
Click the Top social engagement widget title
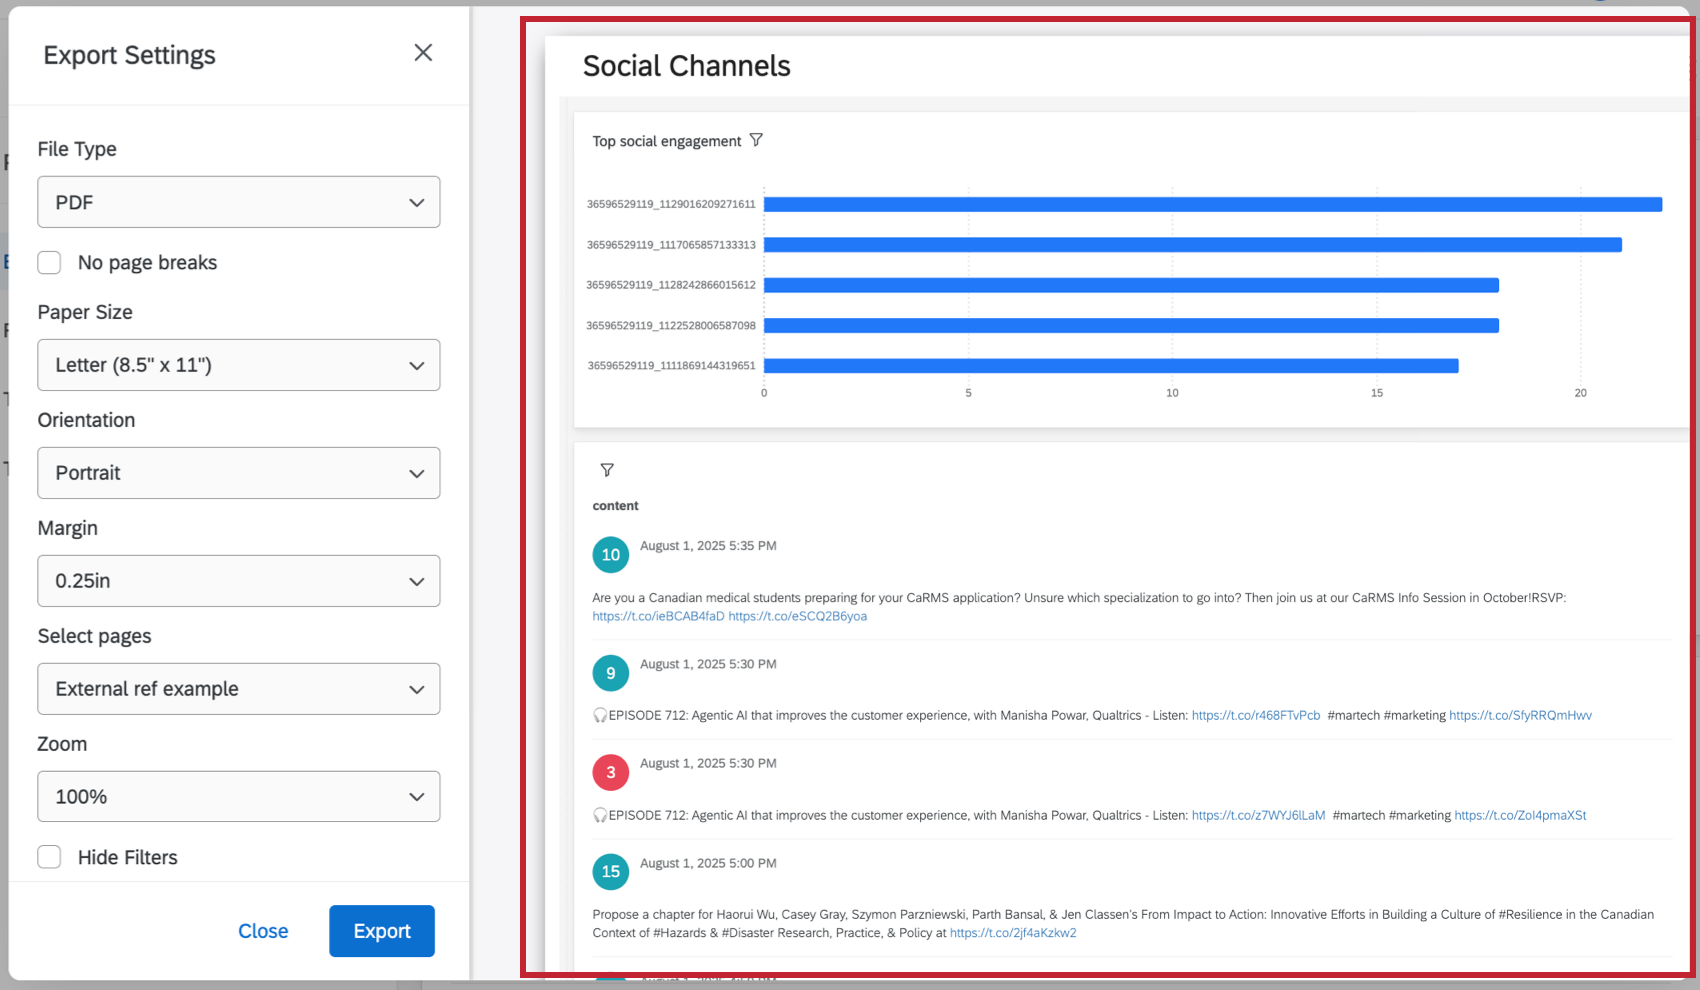(667, 141)
